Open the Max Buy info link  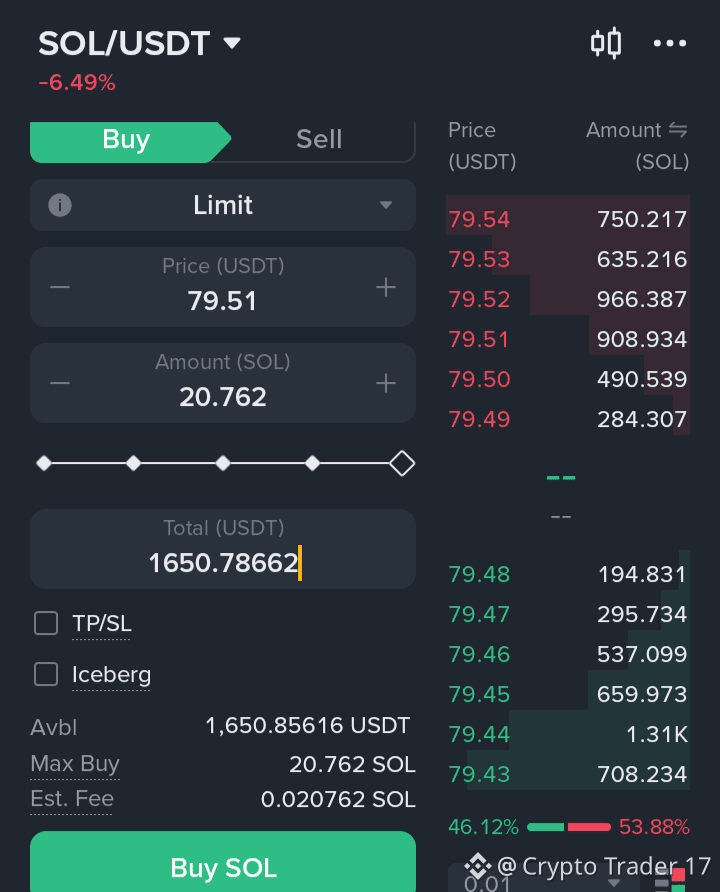pyautogui.click(x=75, y=763)
